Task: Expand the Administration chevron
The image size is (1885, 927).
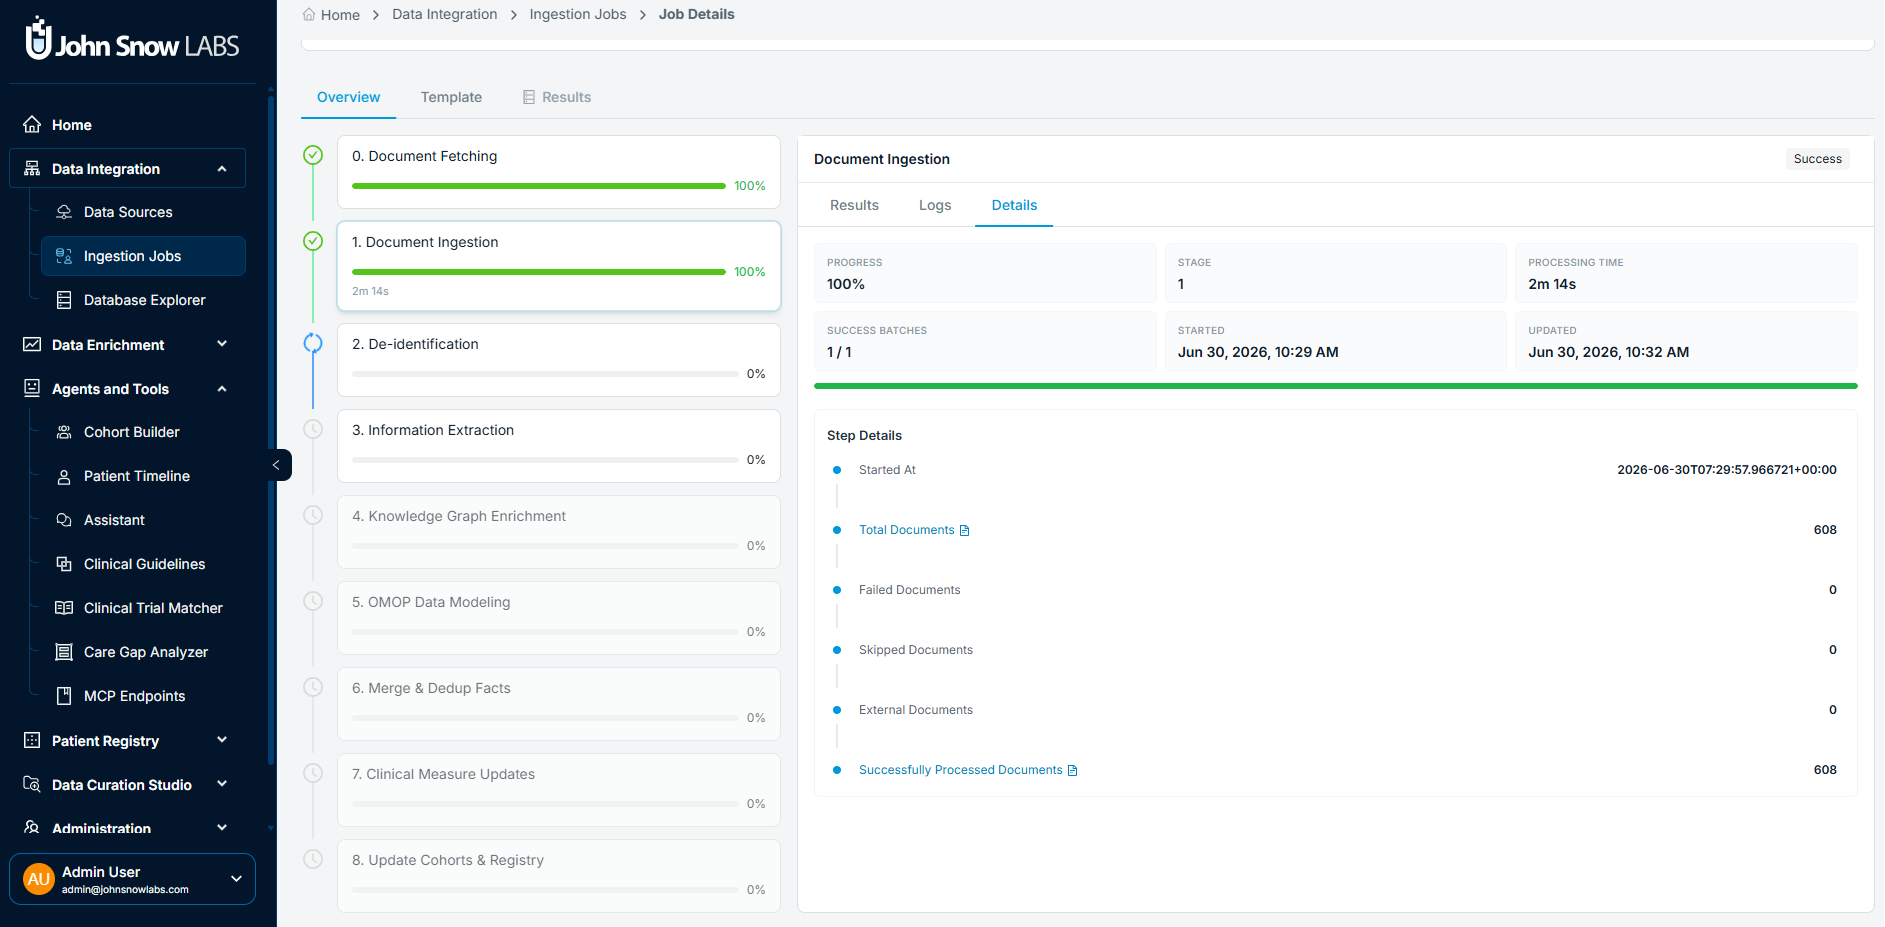Action: pos(222,828)
